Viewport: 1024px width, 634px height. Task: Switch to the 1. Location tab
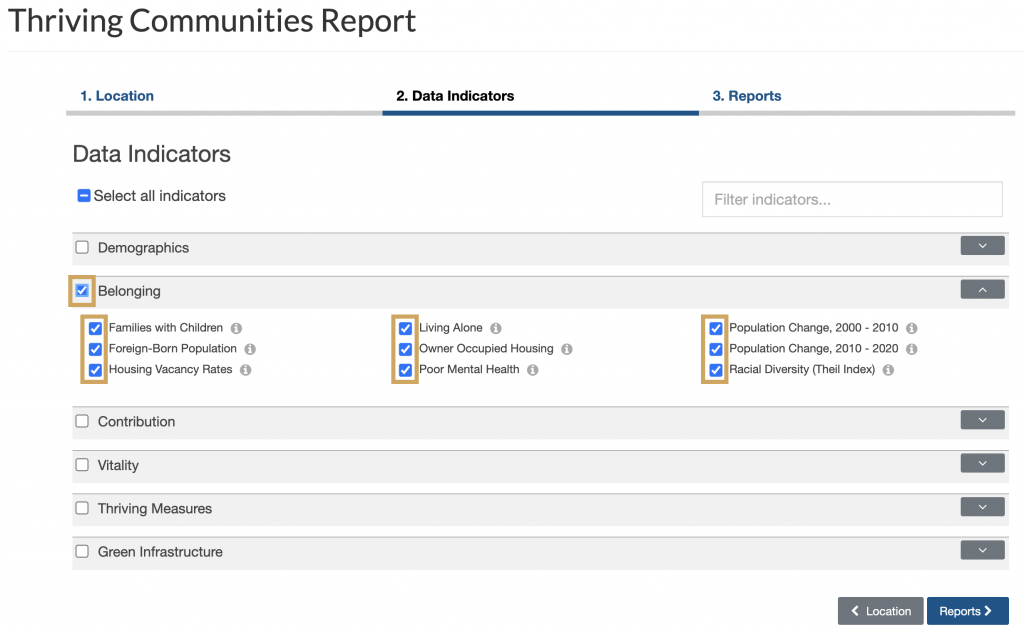117,96
